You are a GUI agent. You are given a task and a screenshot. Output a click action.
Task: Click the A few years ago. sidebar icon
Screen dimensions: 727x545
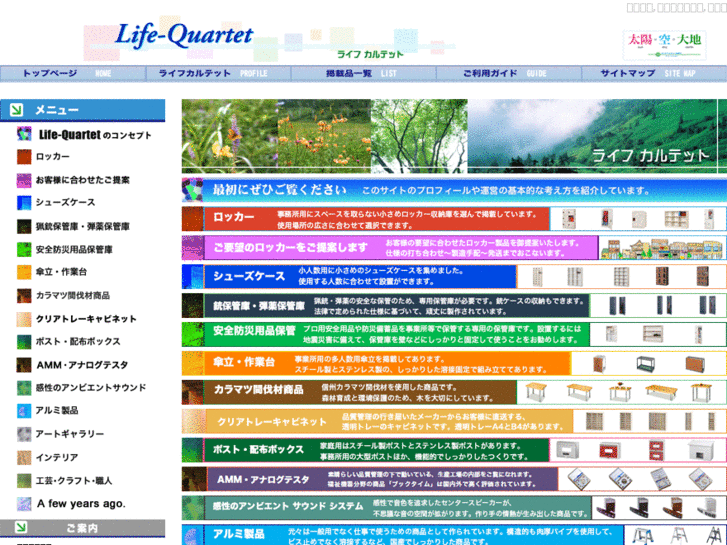(x=24, y=504)
